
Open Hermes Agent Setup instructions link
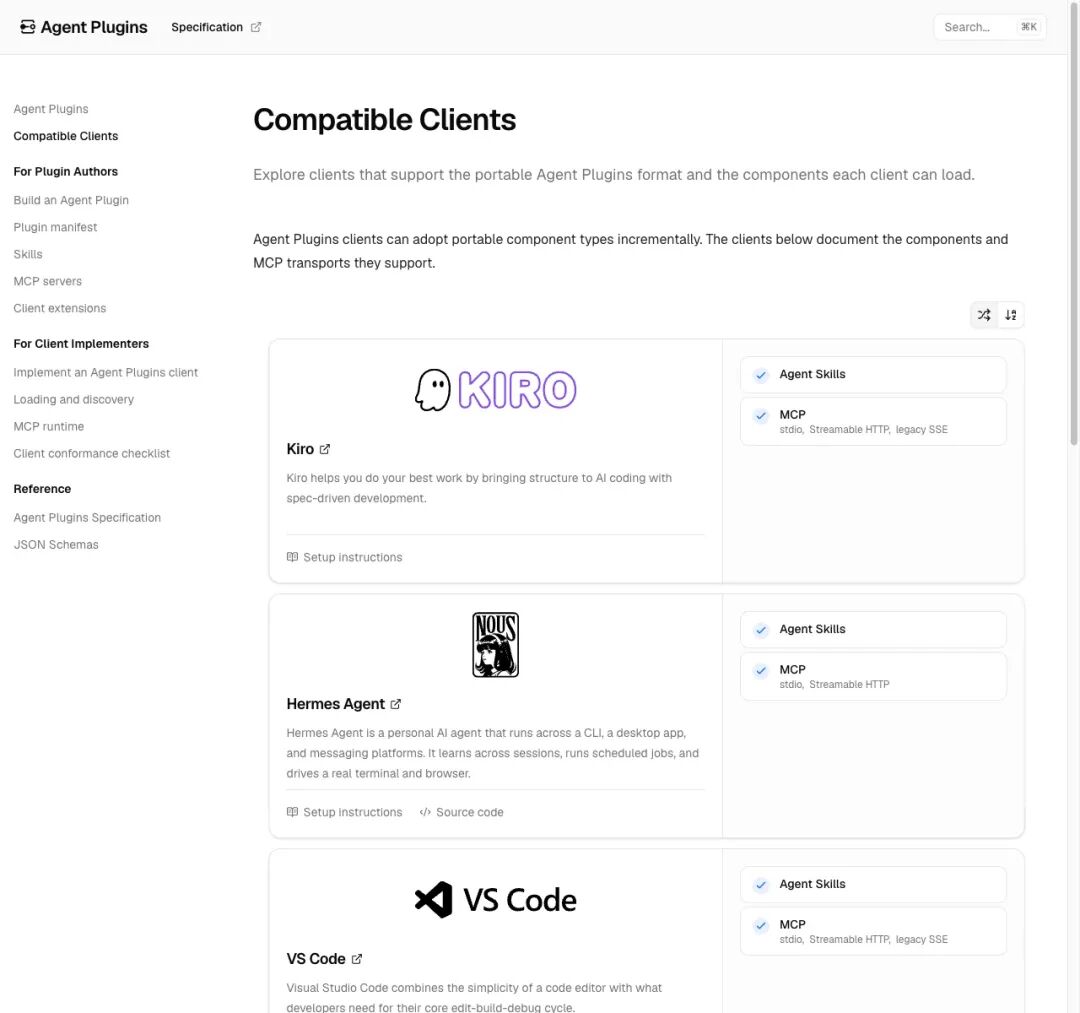coord(344,812)
